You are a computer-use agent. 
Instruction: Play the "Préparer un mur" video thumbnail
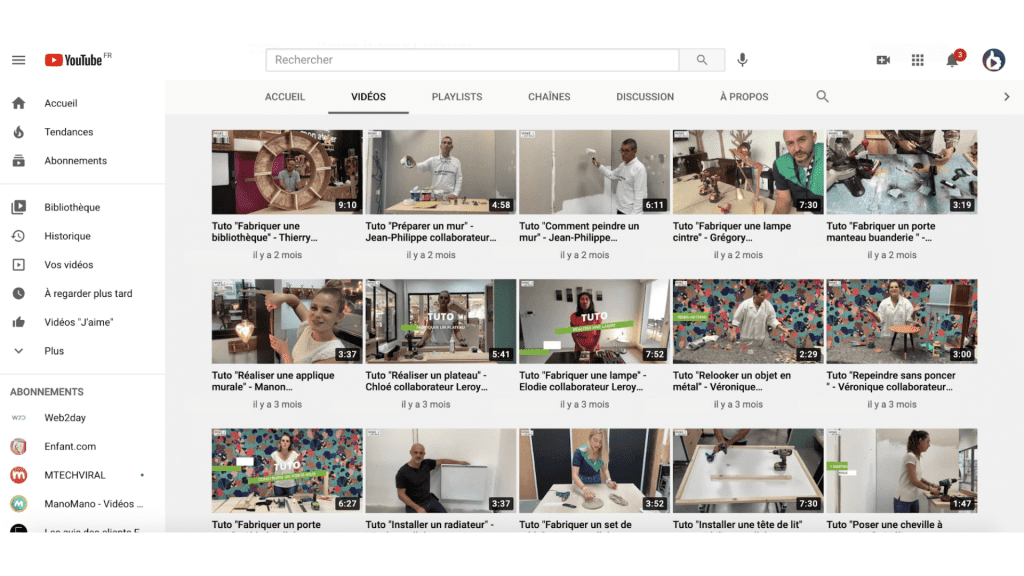441,172
